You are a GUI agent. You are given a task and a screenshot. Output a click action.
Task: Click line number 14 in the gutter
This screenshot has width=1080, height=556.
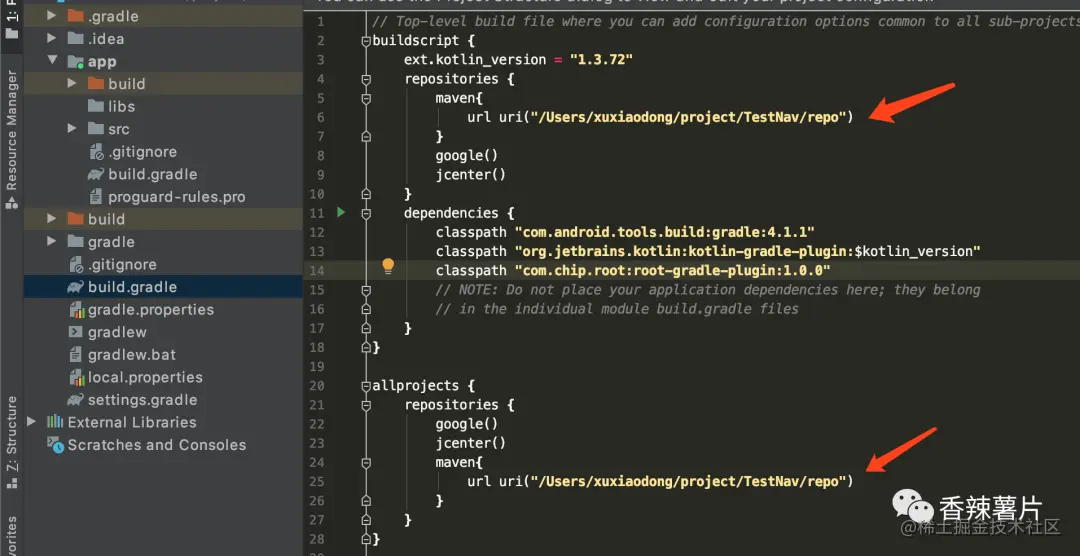point(316,270)
